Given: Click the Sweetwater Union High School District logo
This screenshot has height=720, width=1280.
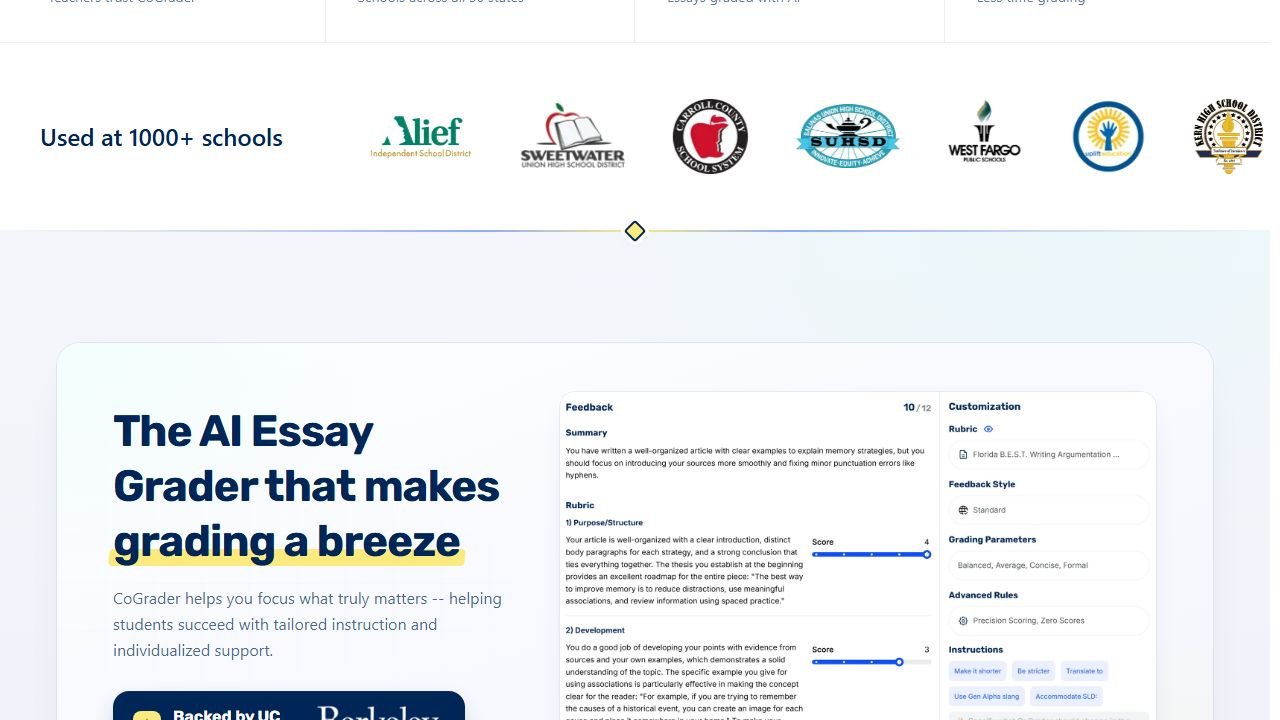Looking at the screenshot, I should 572,136.
